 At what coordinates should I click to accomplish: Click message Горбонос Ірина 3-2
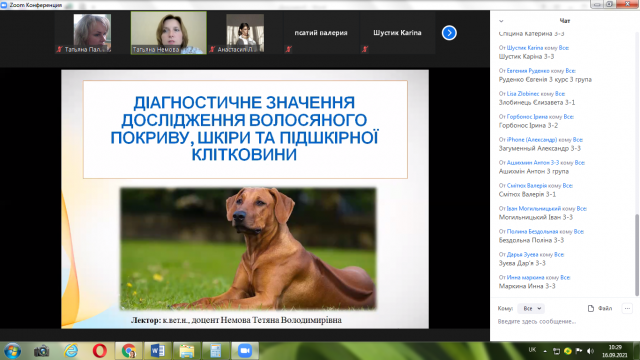528,125
